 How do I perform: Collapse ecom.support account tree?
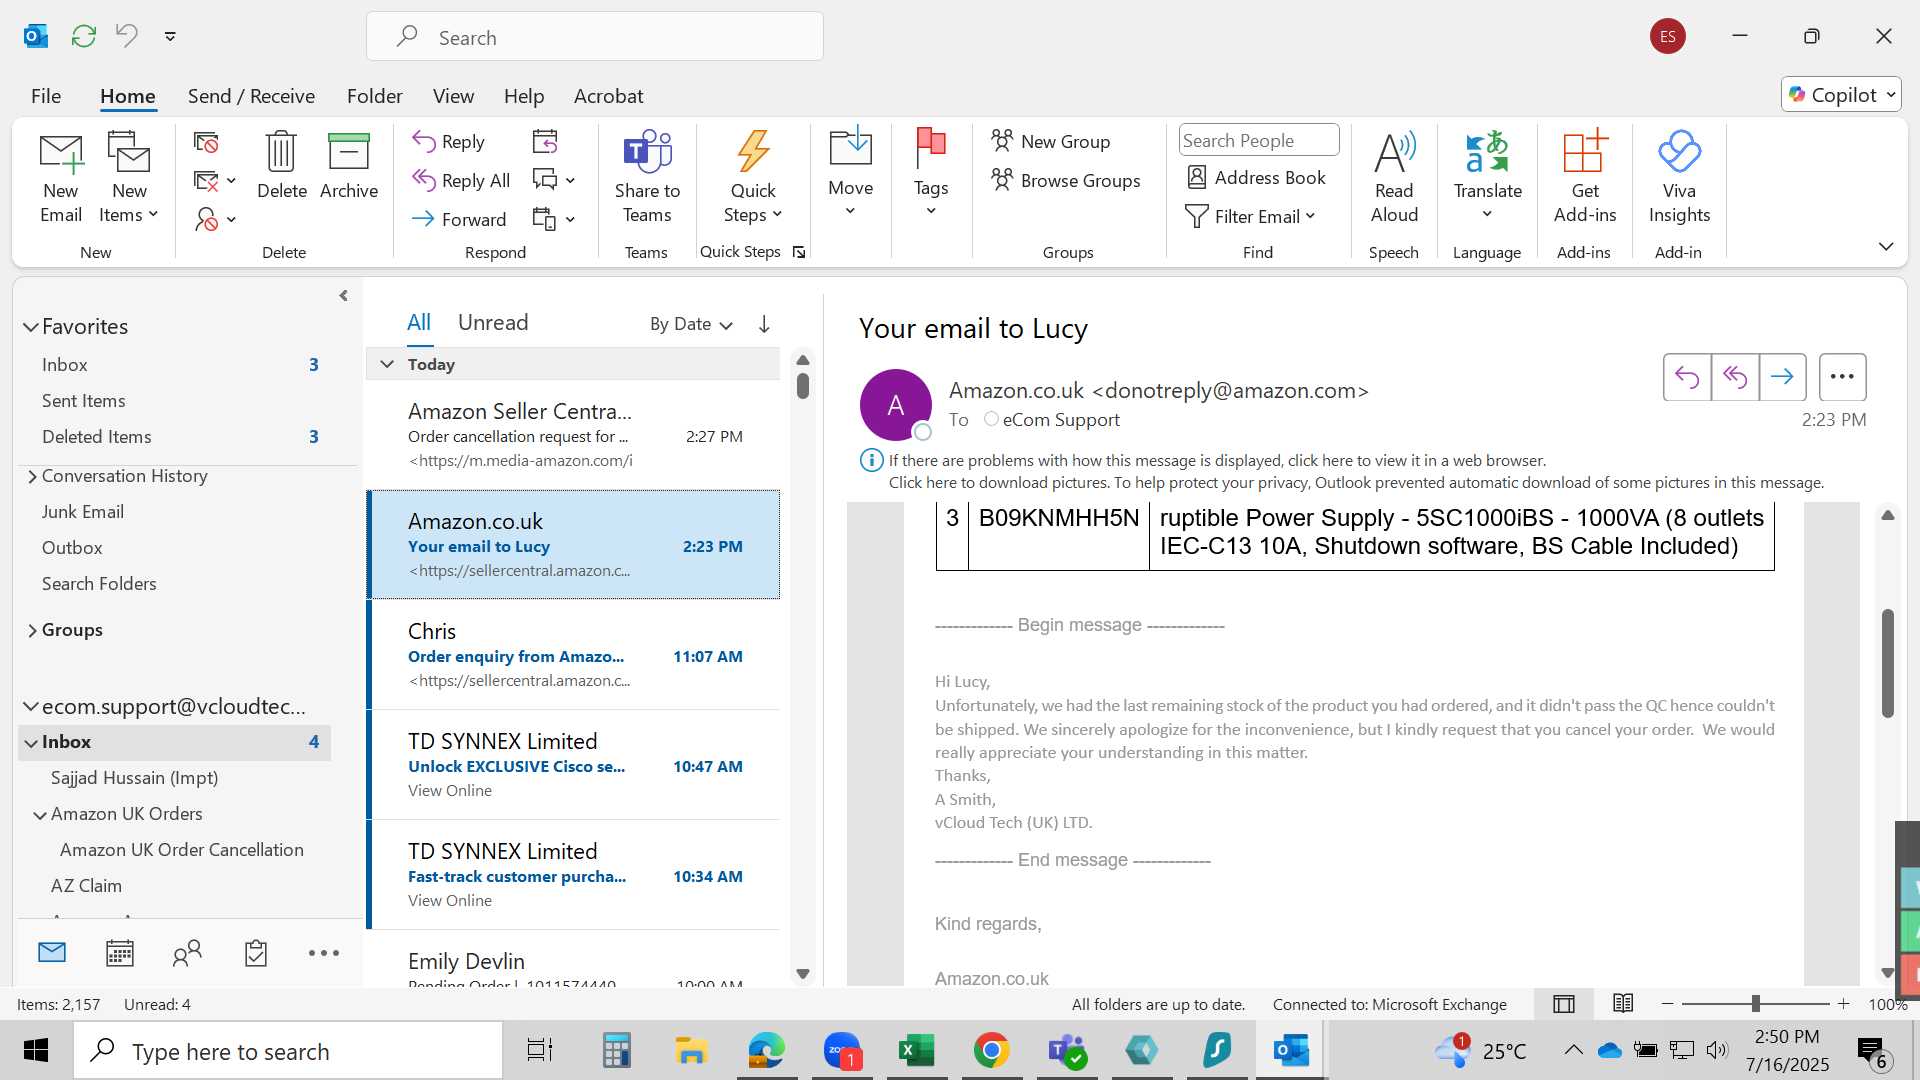[x=31, y=707]
